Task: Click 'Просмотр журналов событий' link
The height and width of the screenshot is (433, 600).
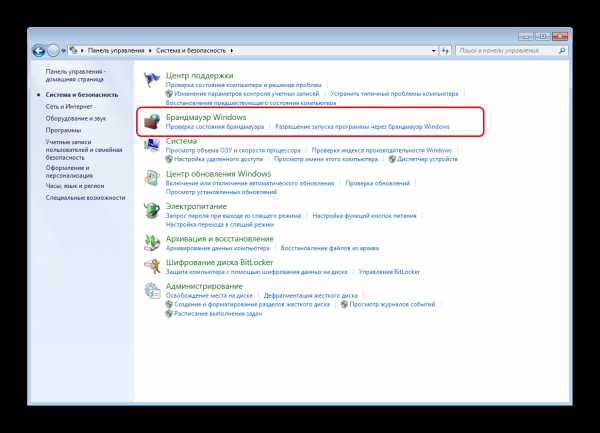Action: click(392, 304)
